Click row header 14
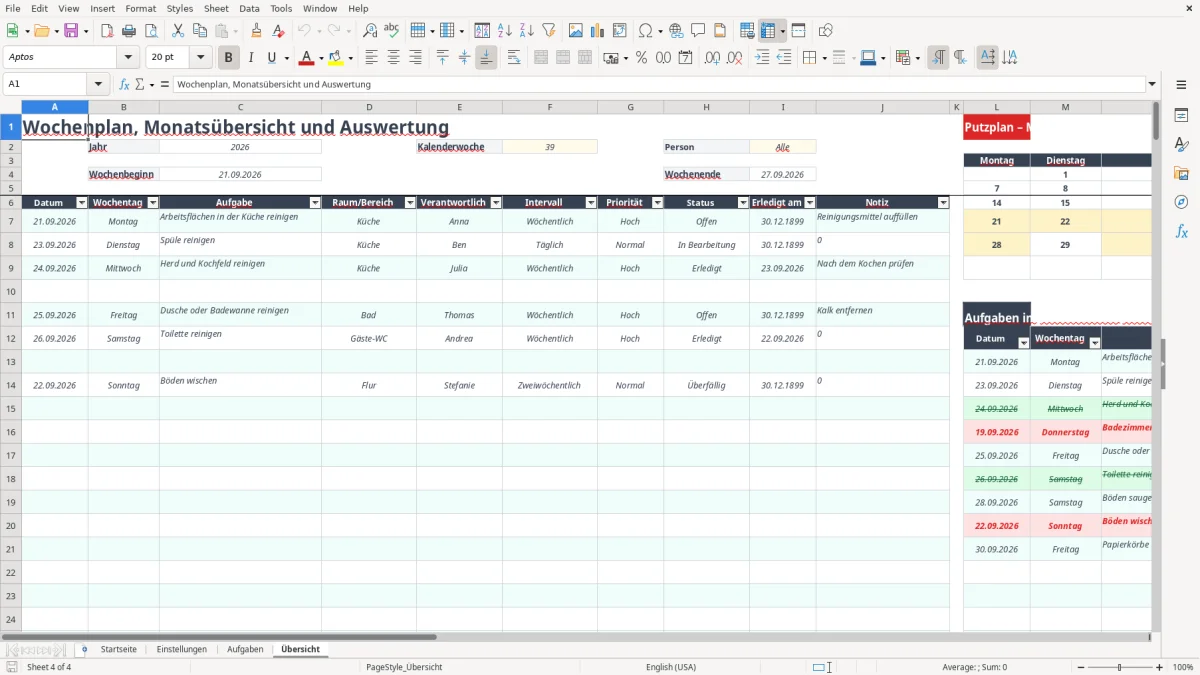The image size is (1200, 675). 11,385
